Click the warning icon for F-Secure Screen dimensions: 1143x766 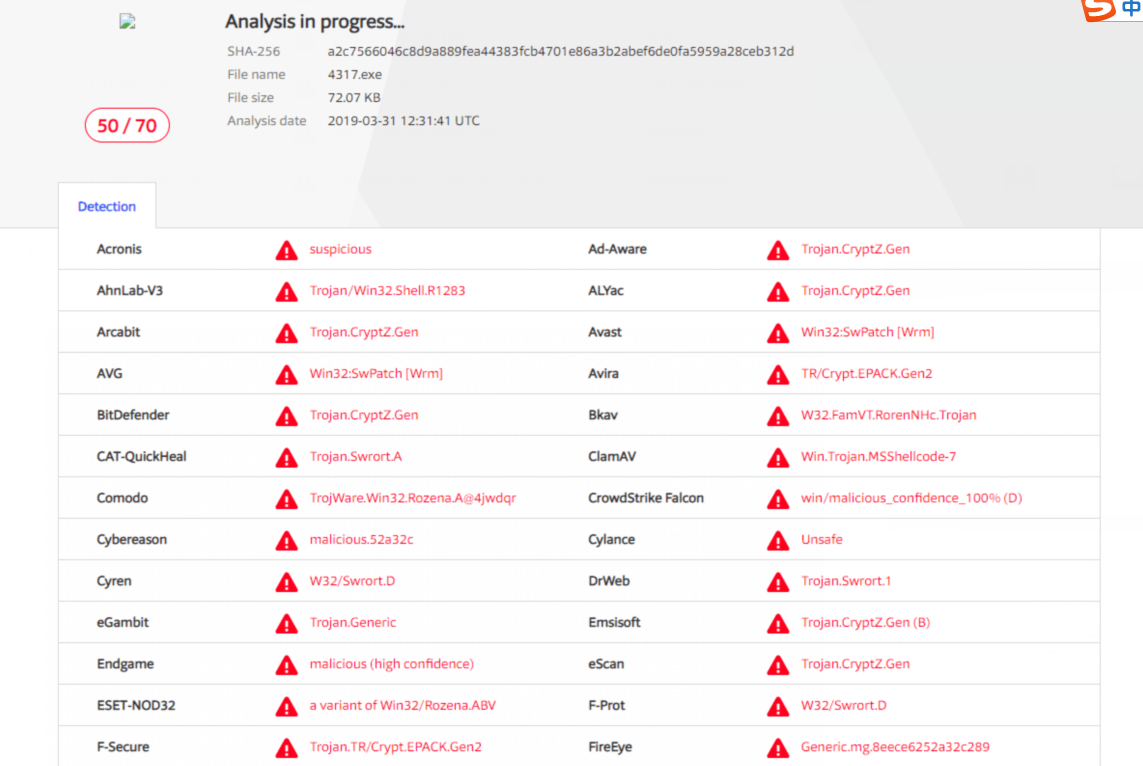[x=286, y=749]
